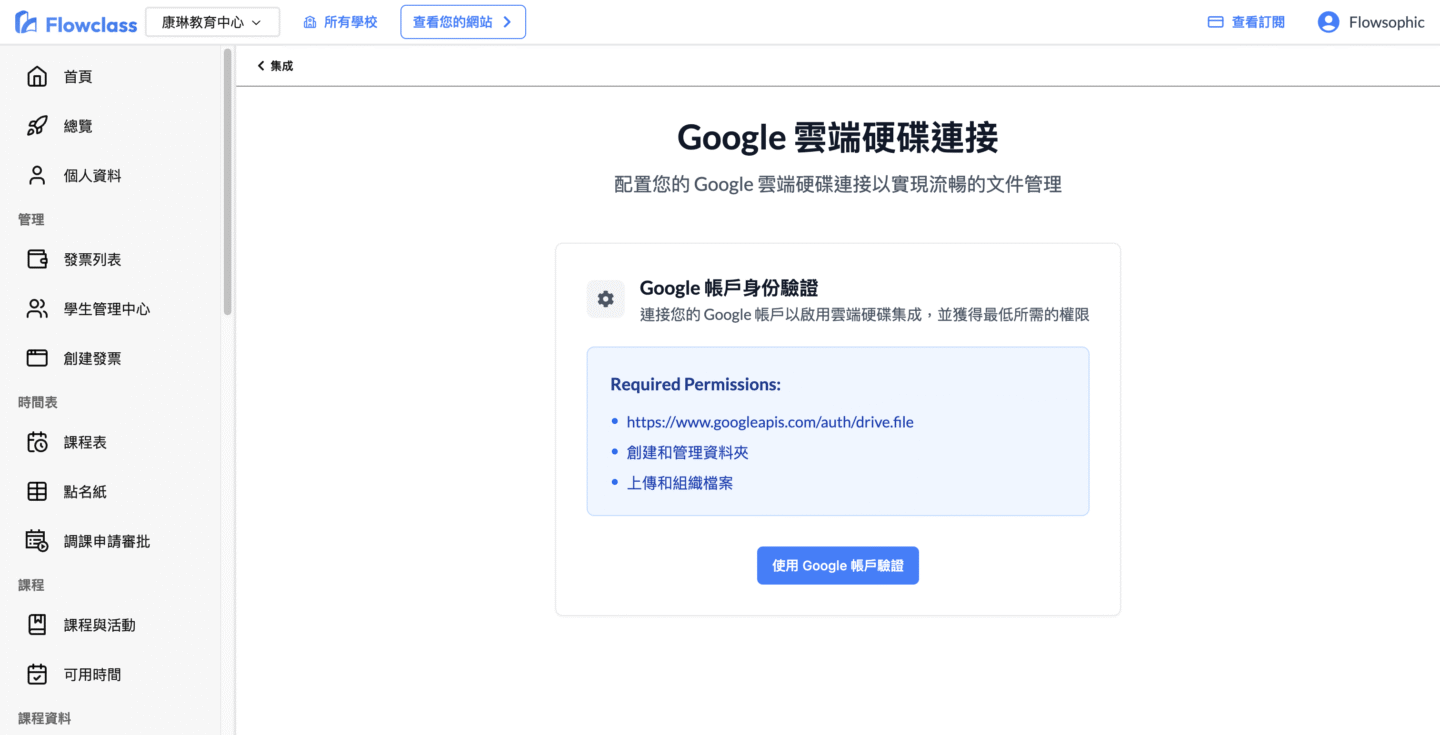Click the sidebar vertical scrollbar

tap(228, 180)
